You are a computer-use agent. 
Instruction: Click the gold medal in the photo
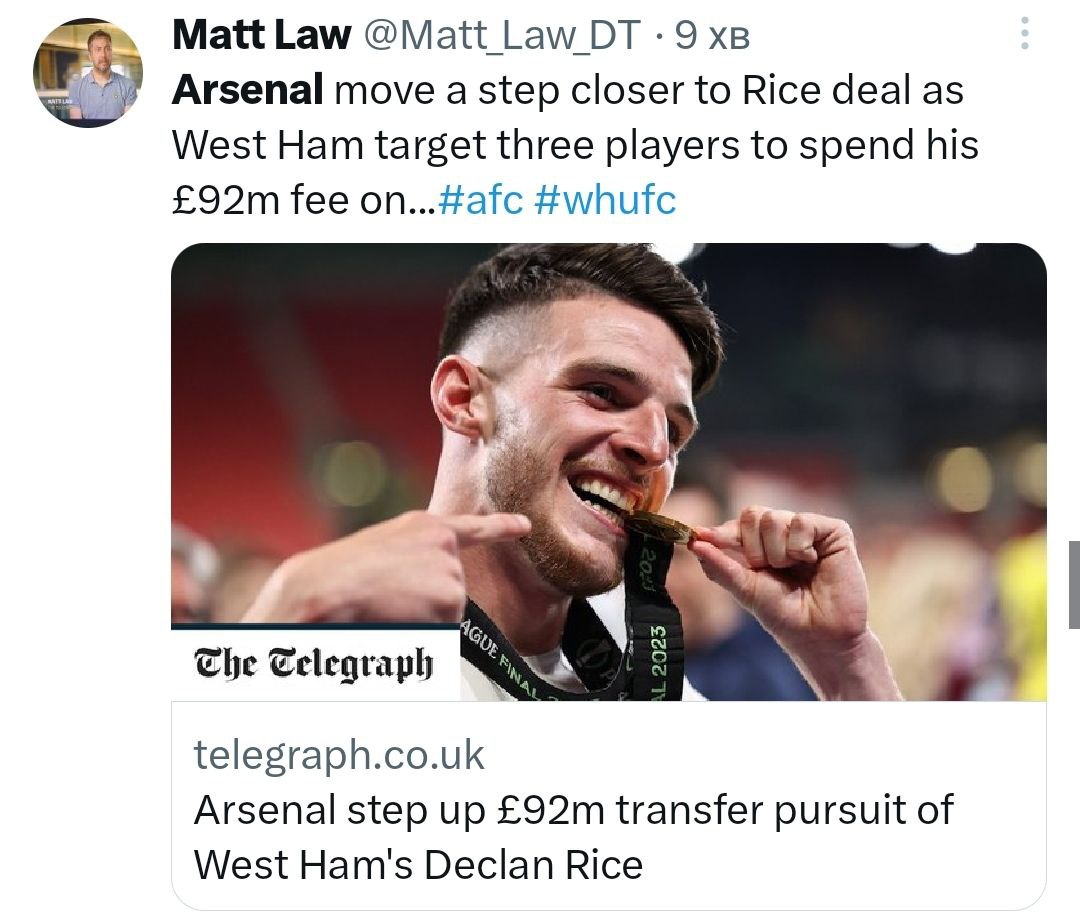pyautogui.click(x=660, y=526)
